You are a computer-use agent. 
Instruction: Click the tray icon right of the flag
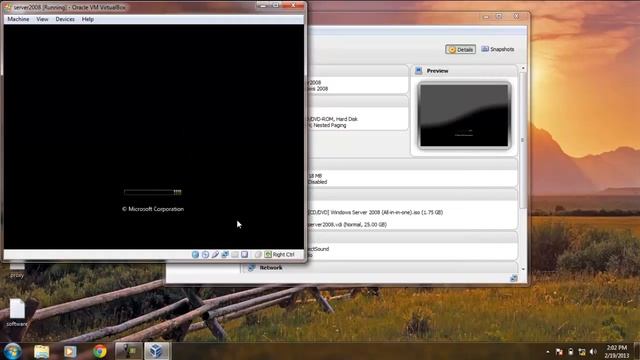pyautogui.click(x=570, y=352)
